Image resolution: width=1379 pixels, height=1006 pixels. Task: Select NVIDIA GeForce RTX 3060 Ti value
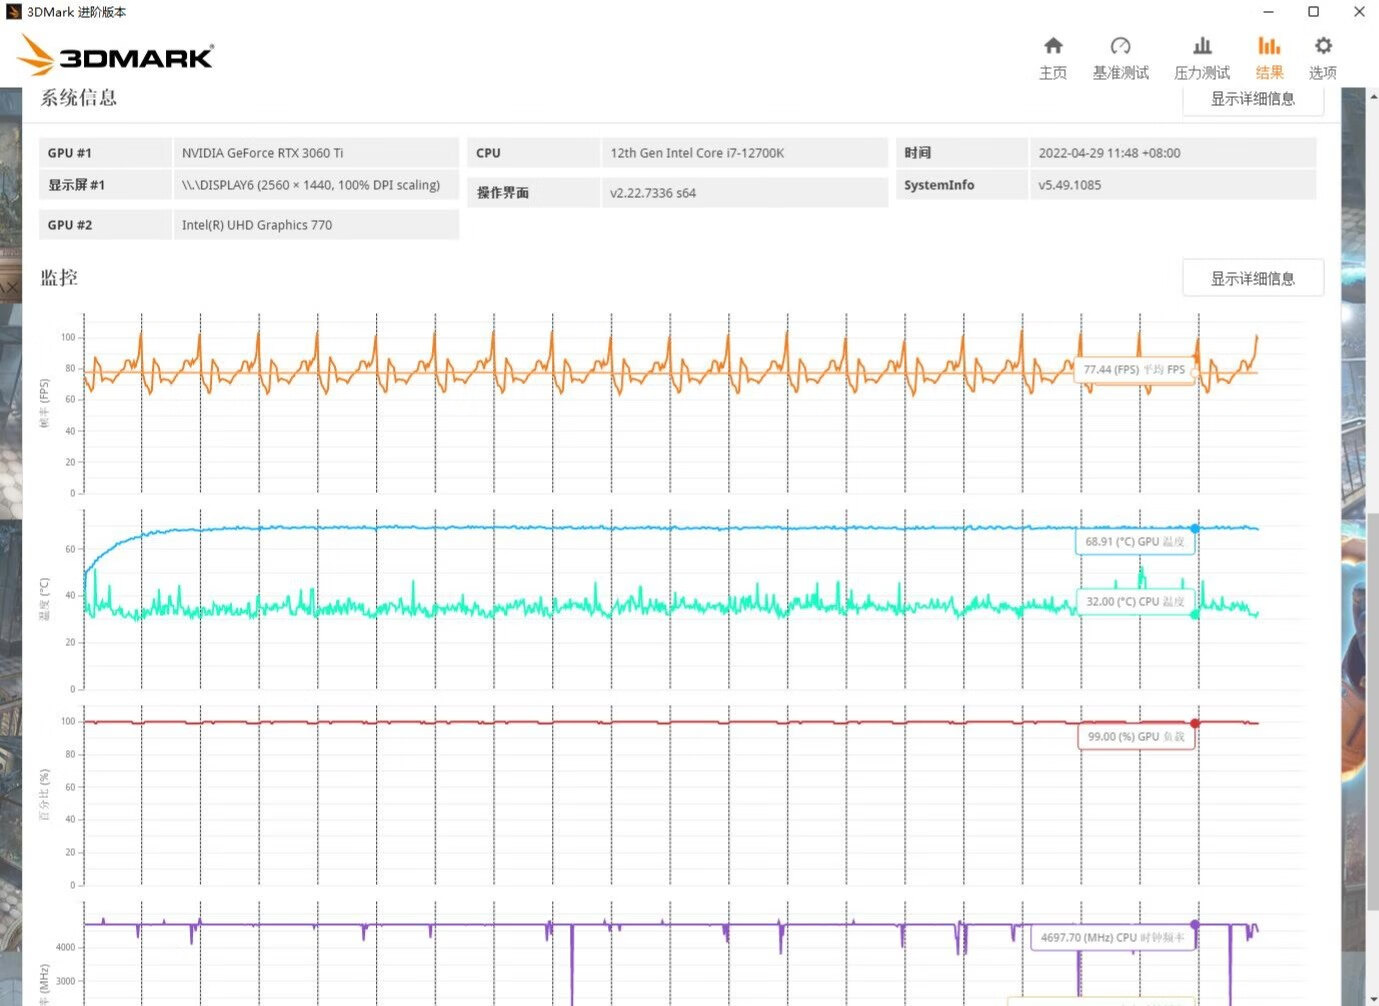[262, 153]
